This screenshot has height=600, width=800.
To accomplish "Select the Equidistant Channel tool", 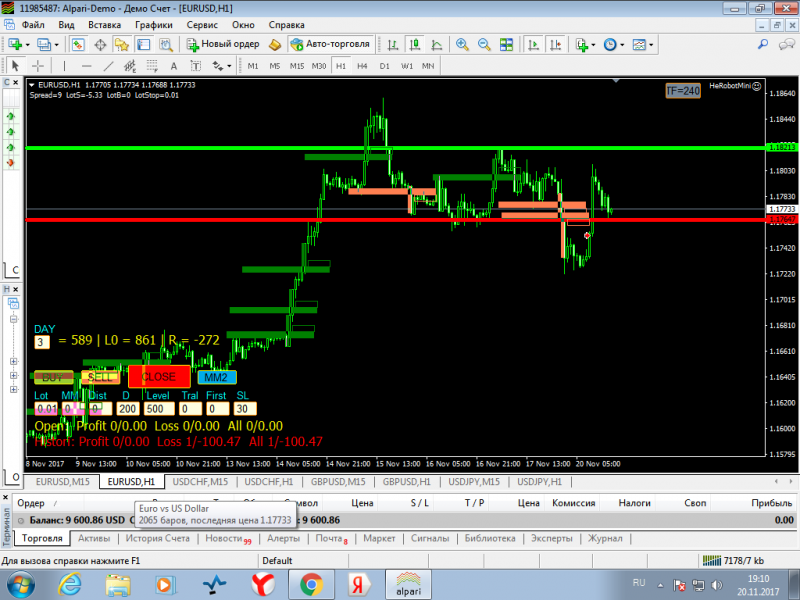I will click(x=130, y=66).
